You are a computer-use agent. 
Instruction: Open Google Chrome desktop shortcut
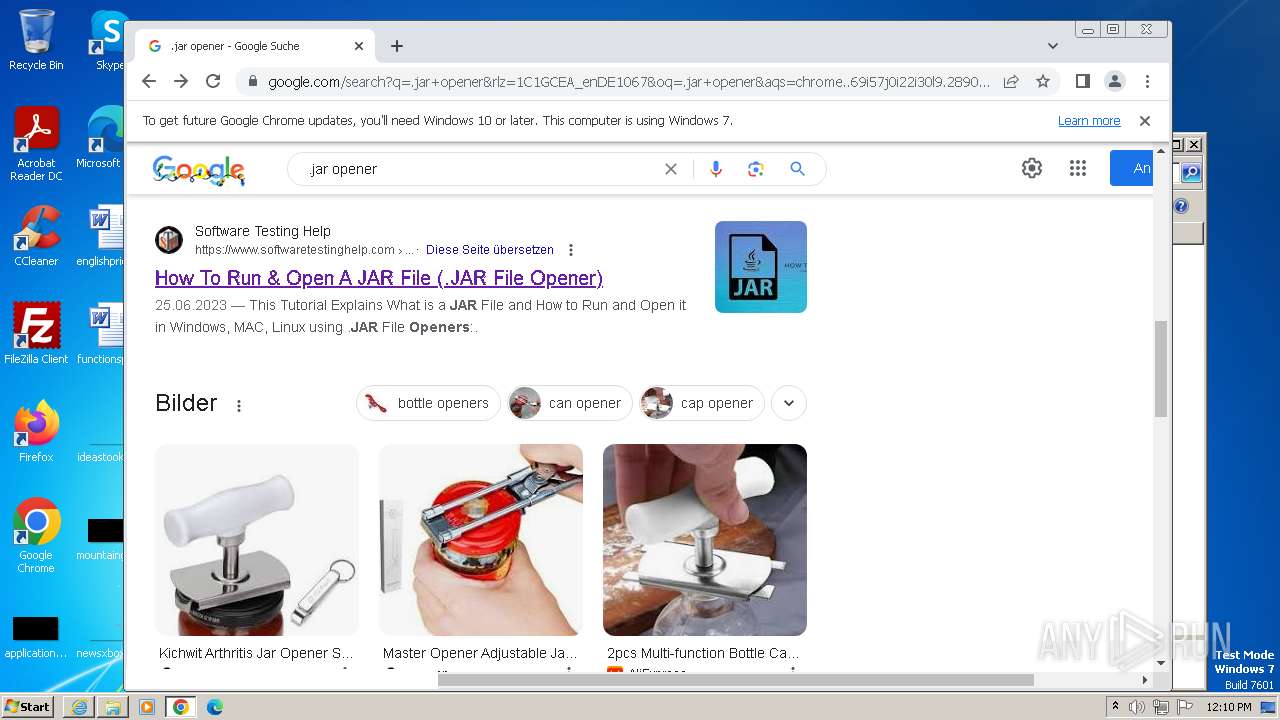click(36, 536)
